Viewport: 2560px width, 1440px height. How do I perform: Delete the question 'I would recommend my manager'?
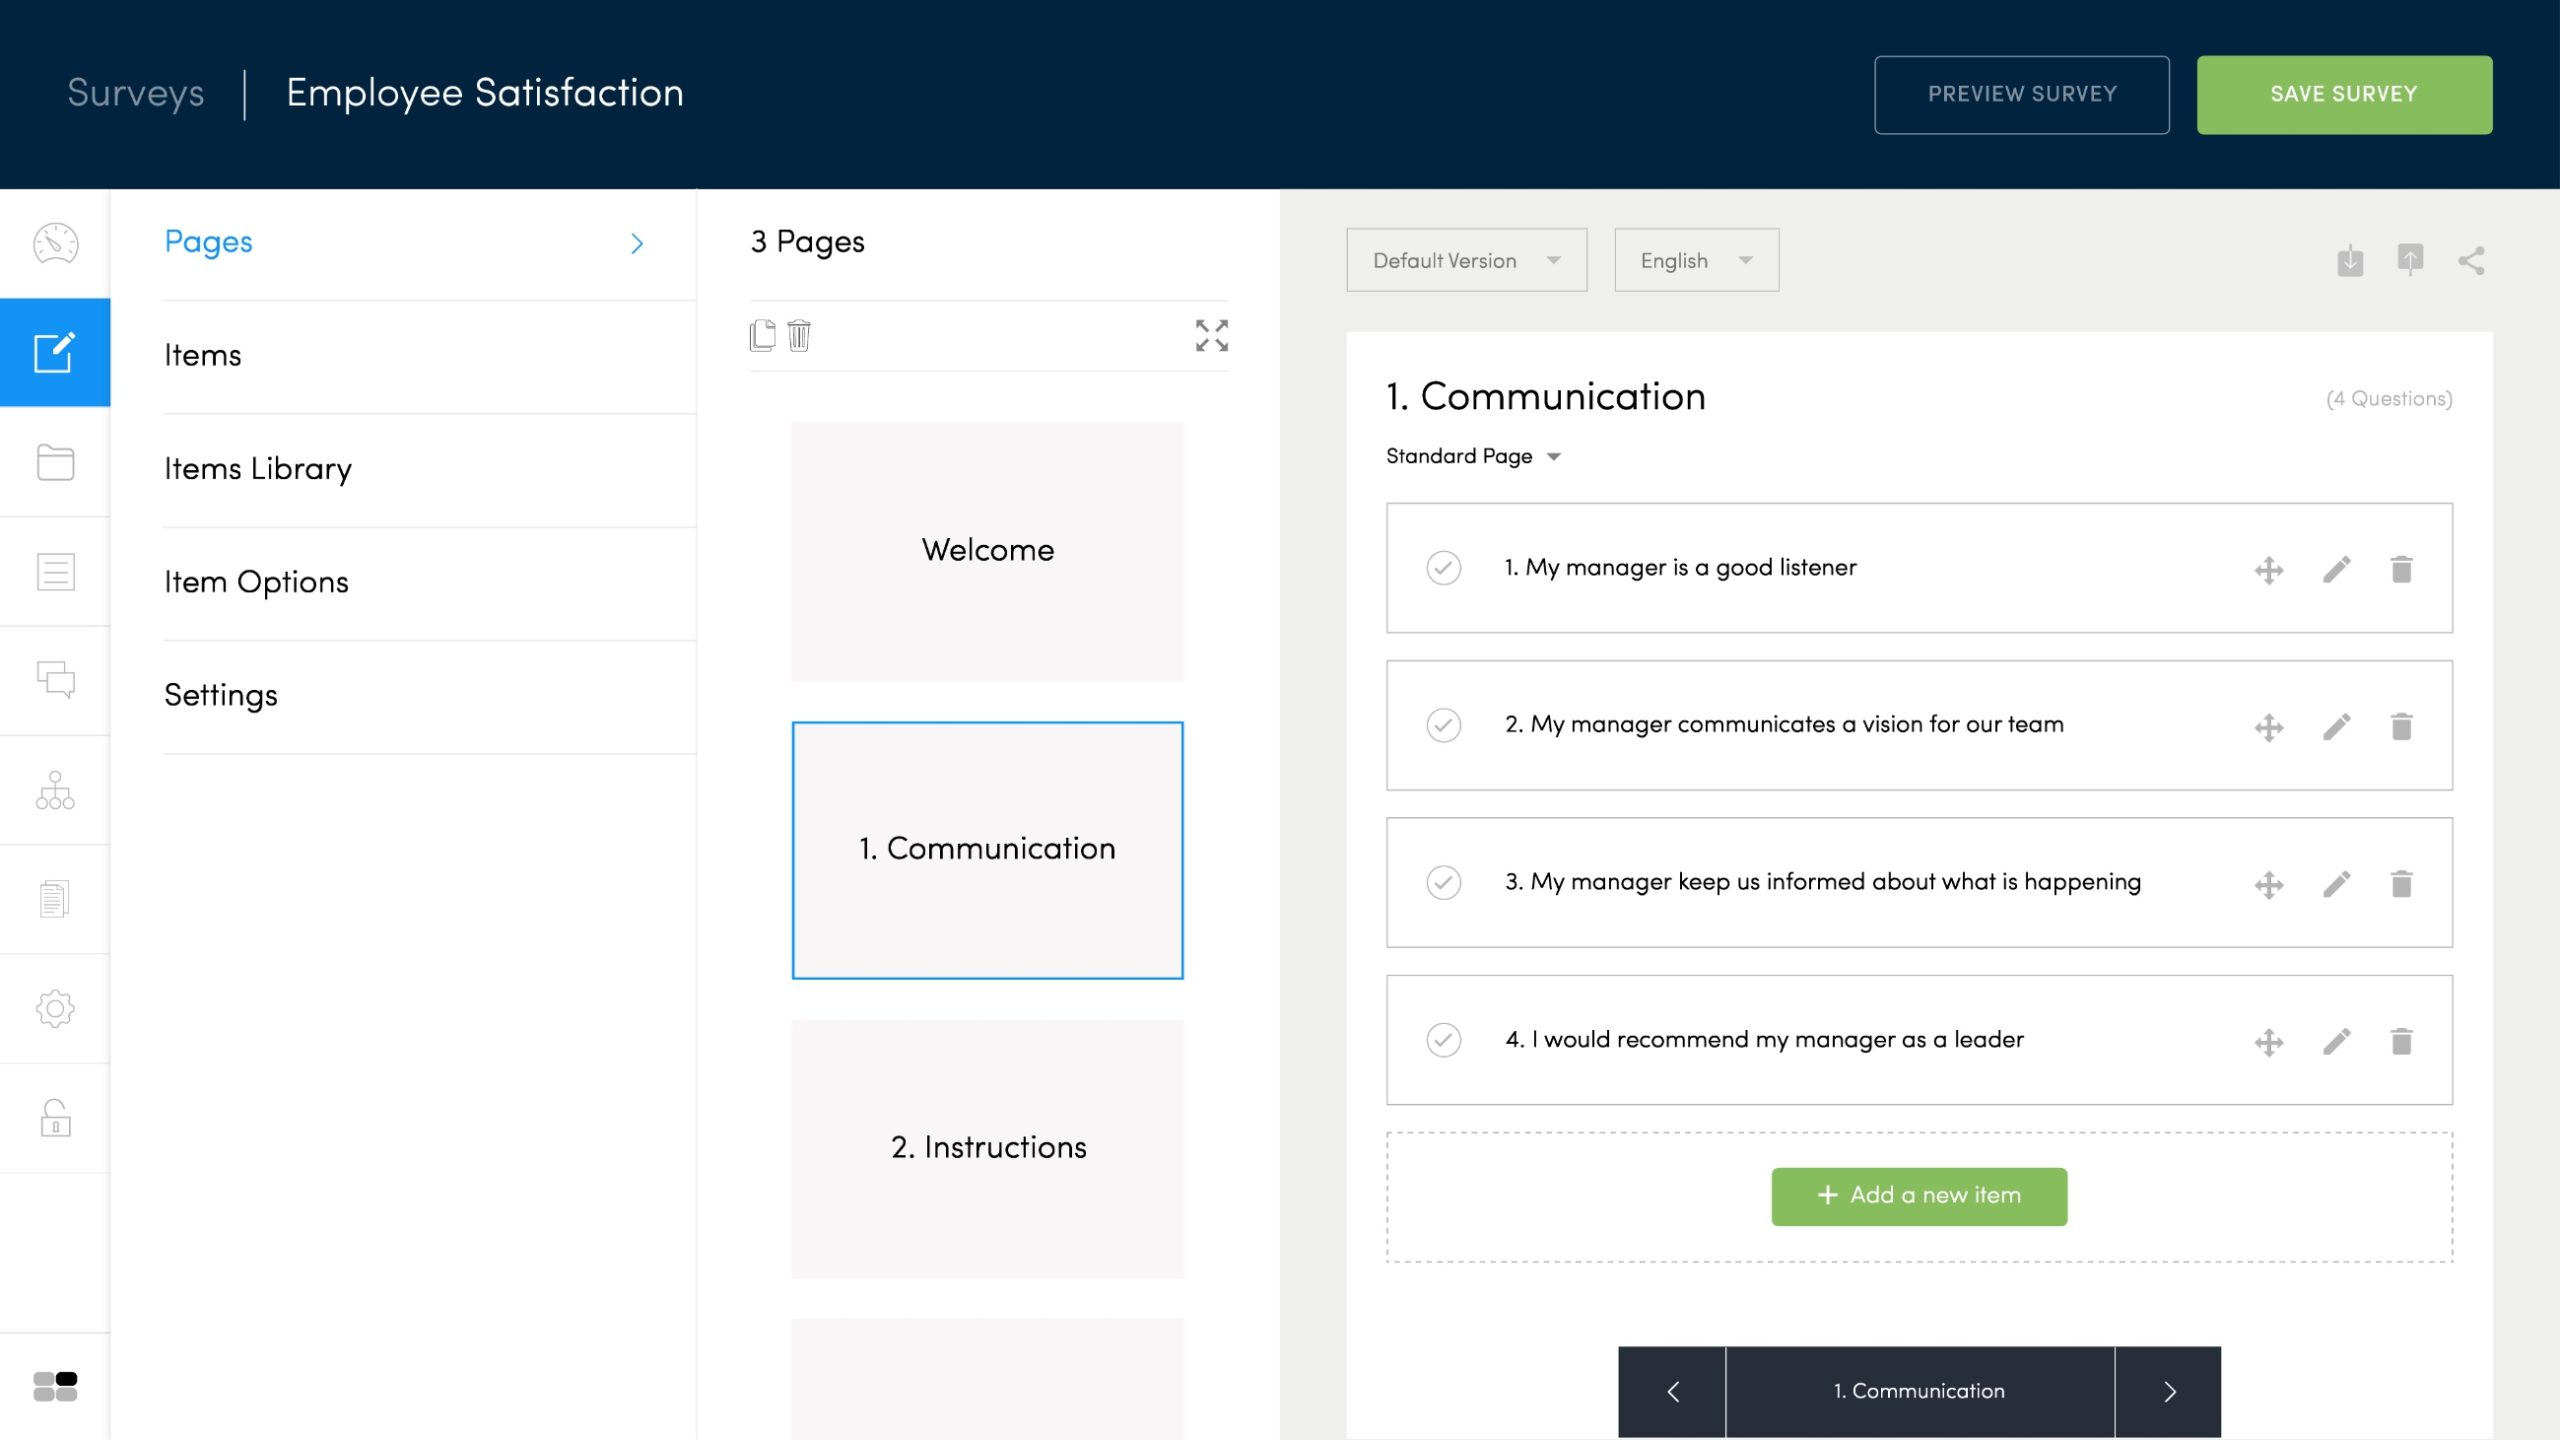[2401, 1041]
